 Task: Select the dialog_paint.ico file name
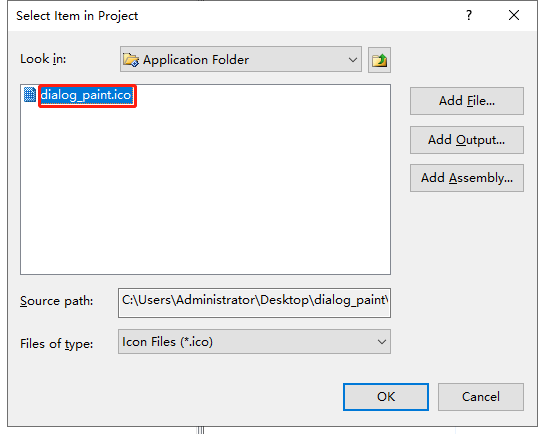tap(86, 95)
